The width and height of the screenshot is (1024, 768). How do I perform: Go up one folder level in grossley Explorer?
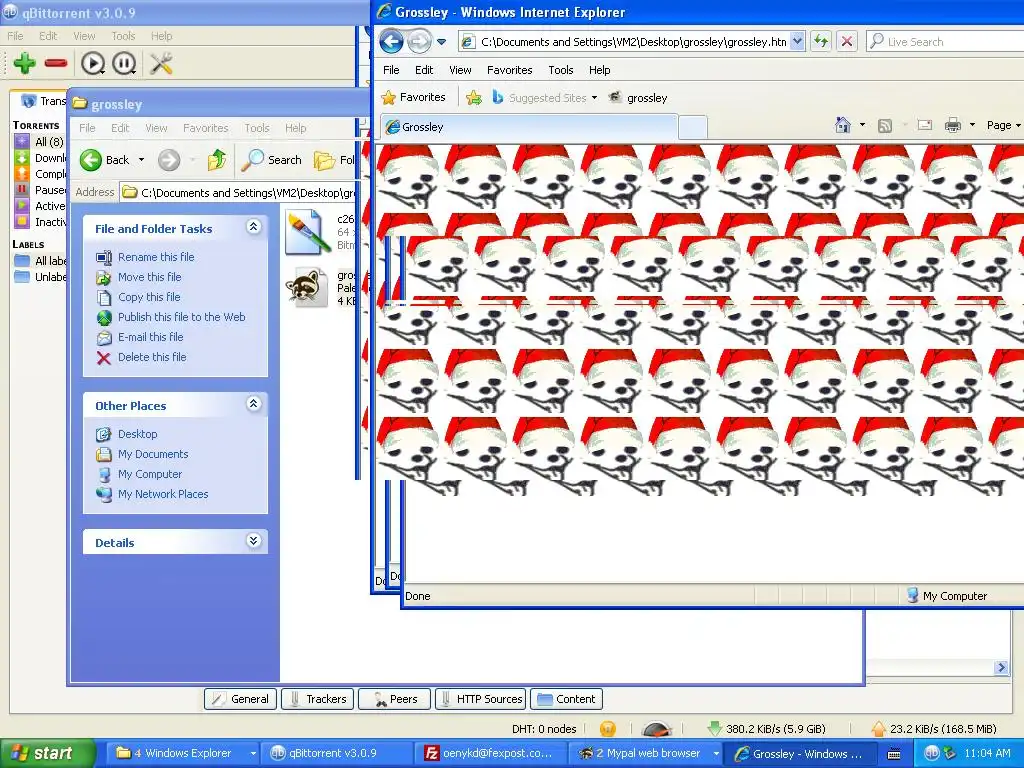pos(217,160)
